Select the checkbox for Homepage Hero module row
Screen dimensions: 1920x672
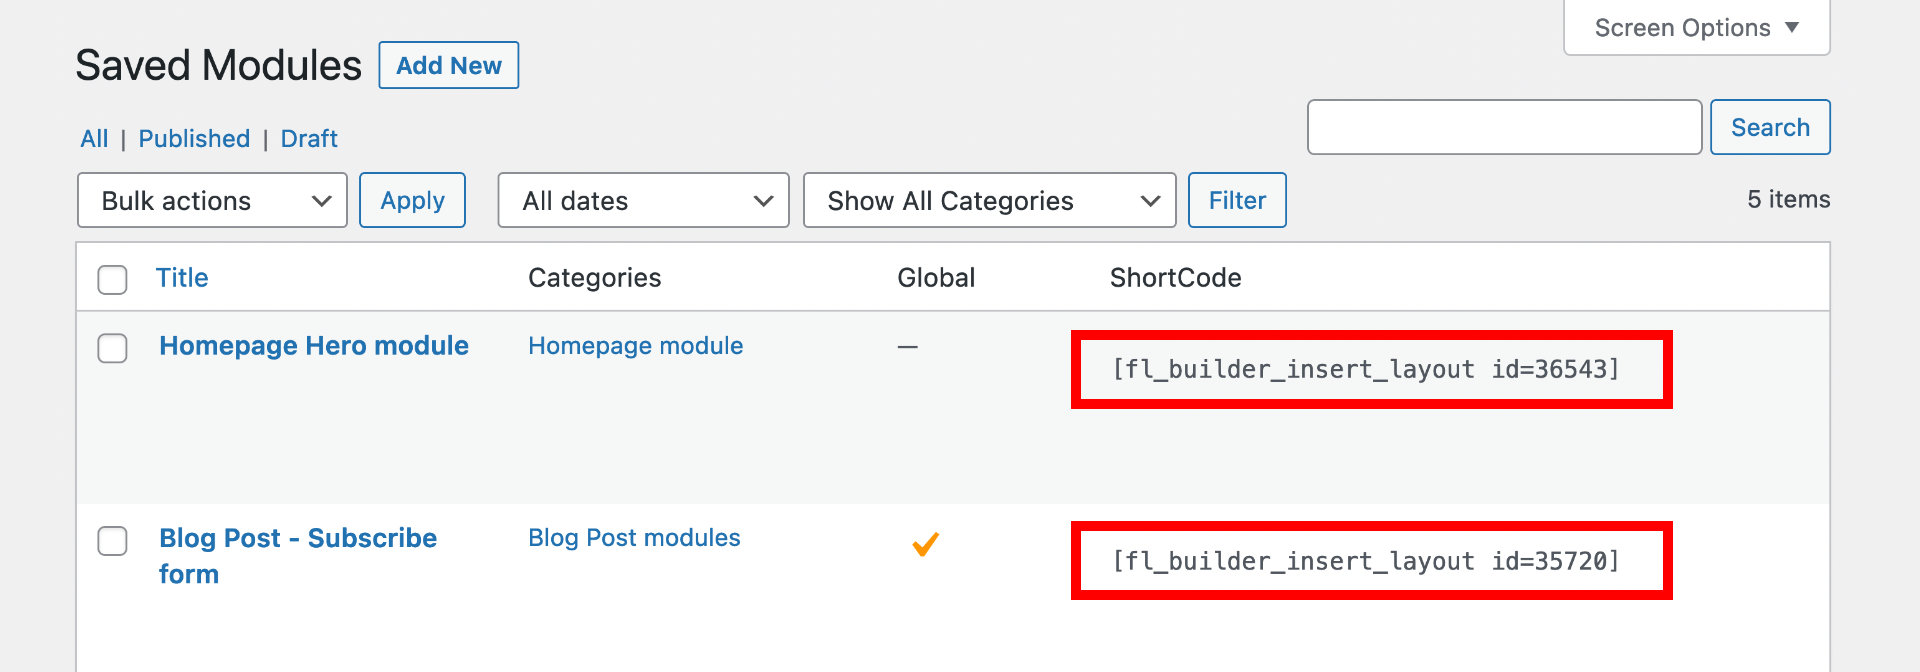coord(112,348)
